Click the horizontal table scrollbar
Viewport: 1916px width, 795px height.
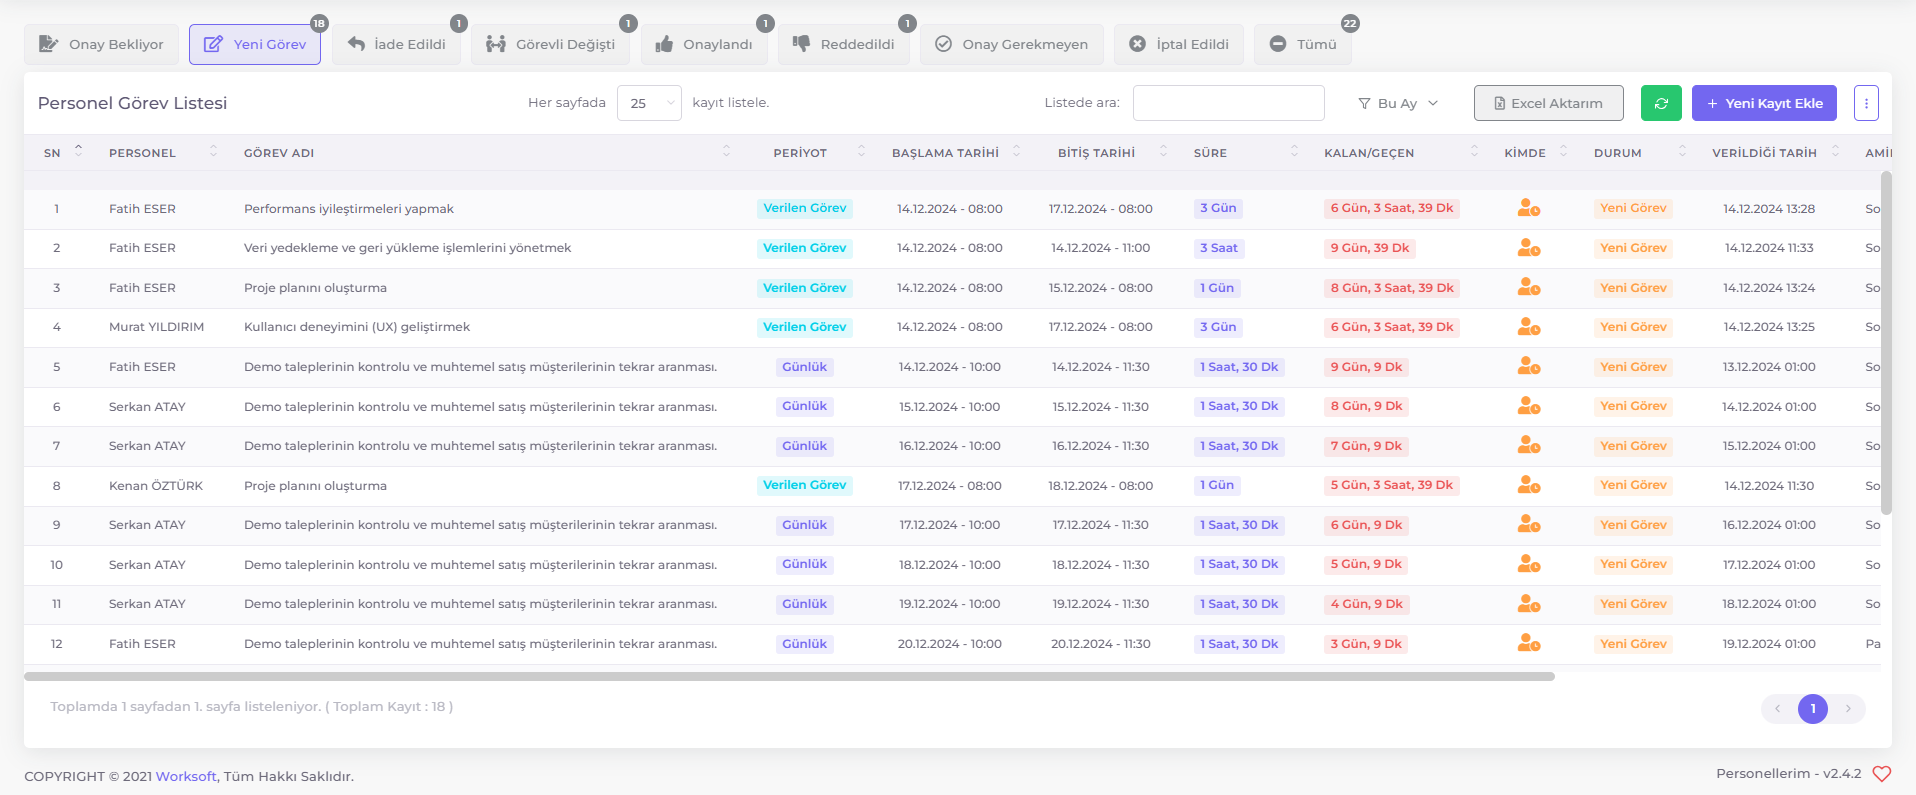[789, 677]
